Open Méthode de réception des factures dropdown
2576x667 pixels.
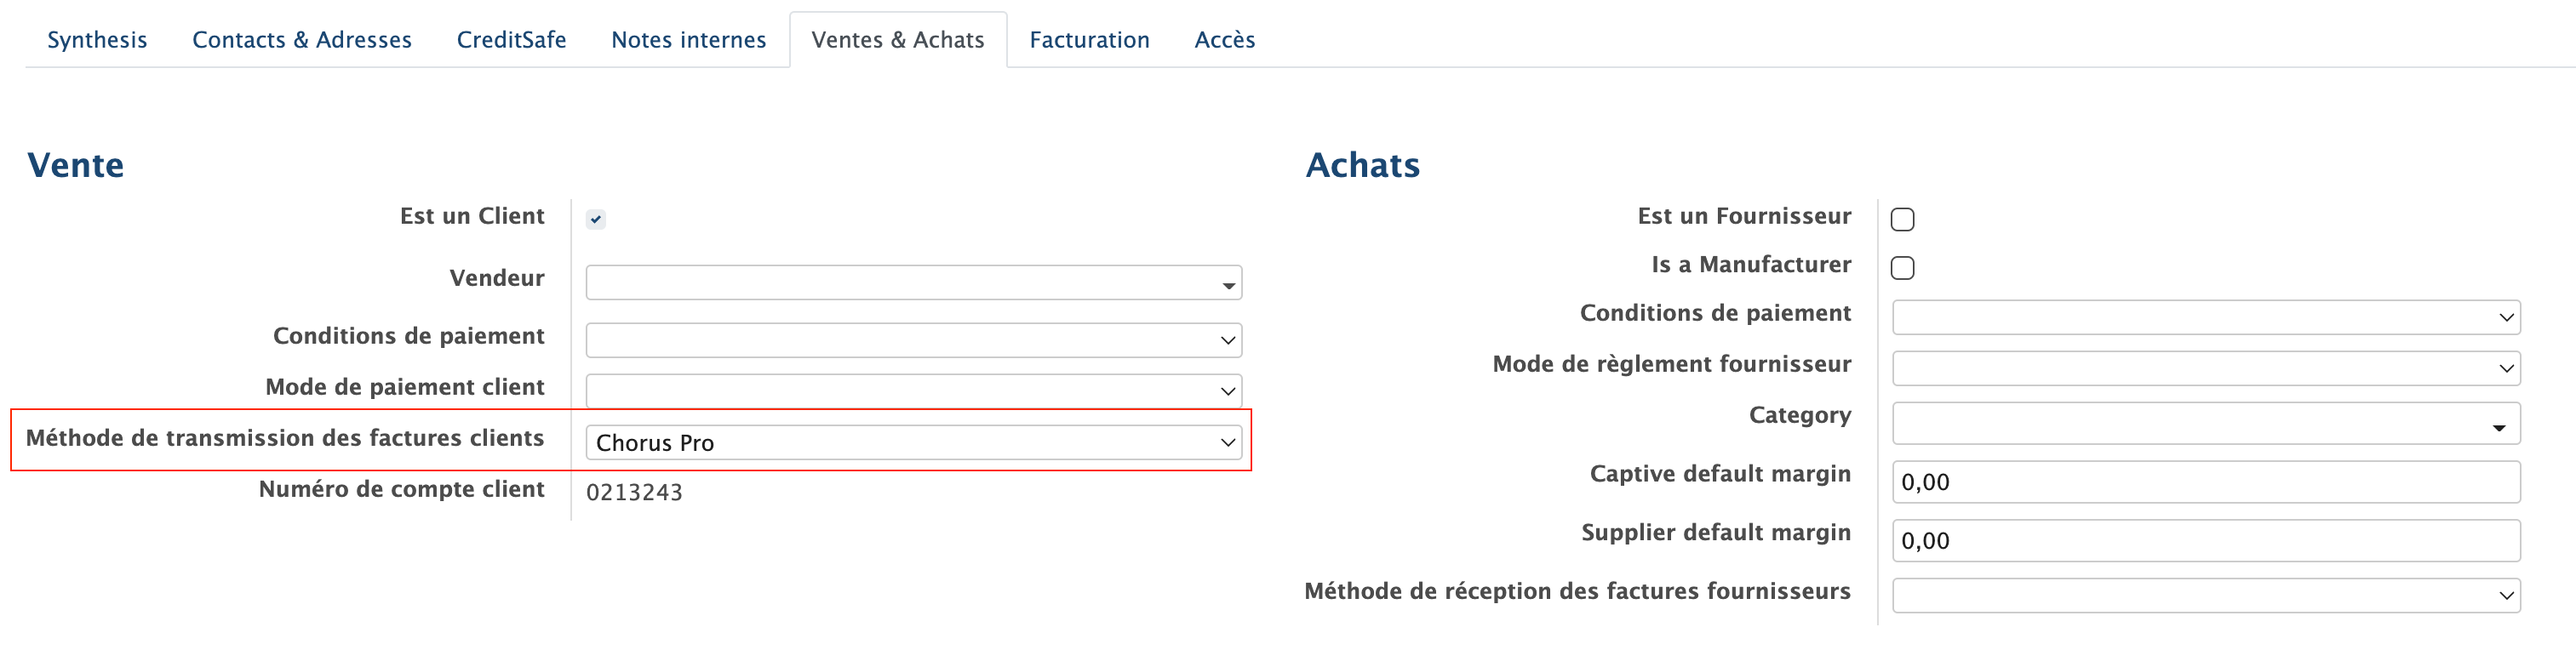pos(2205,595)
